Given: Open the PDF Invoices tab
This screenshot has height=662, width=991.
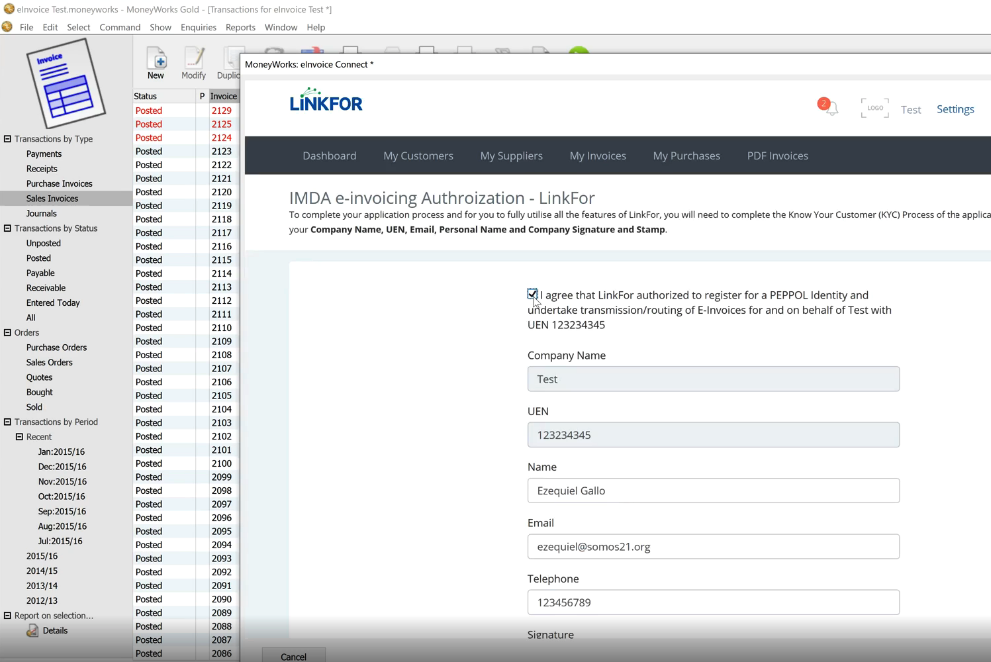Looking at the screenshot, I should coord(777,156).
